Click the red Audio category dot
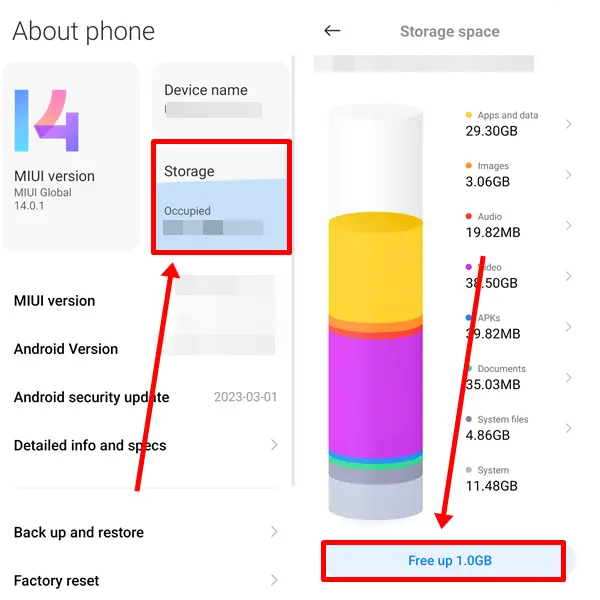 pos(469,216)
